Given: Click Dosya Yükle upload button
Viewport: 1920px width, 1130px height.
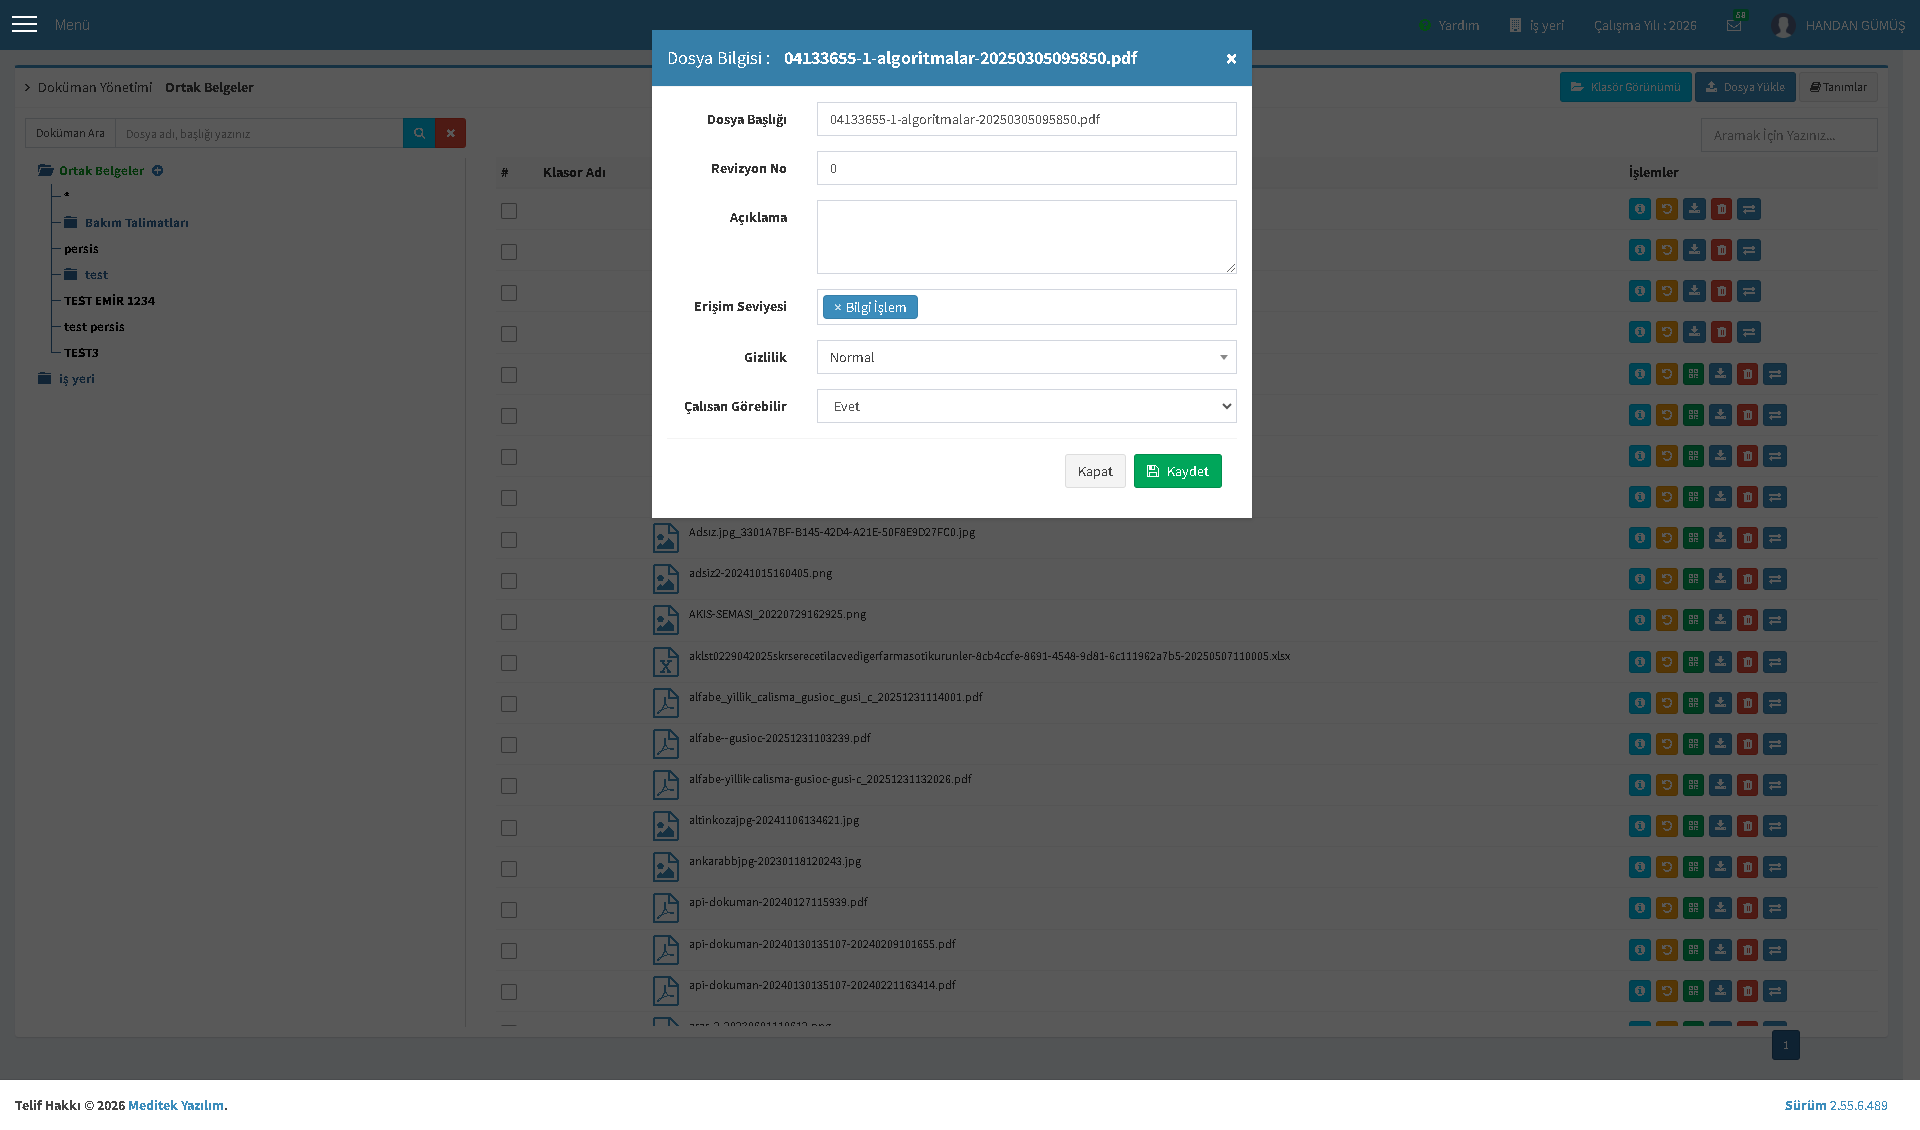Looking at the screenshot, I should [1745, 87].
